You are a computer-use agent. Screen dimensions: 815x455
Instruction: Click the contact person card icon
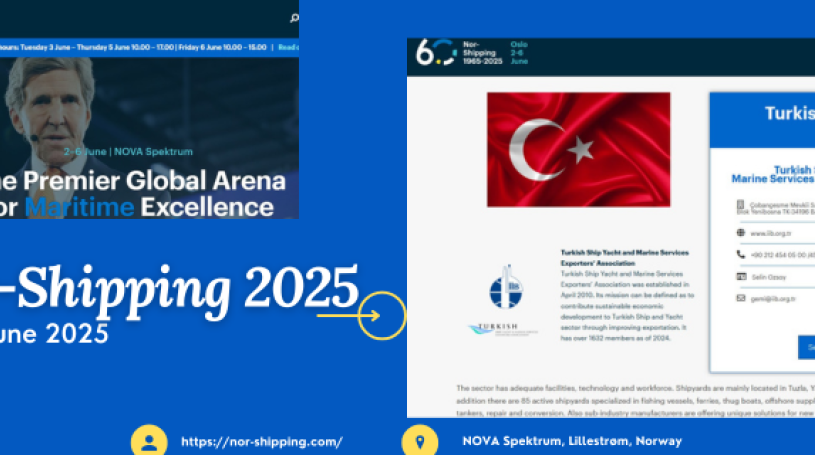click(741, 277)
